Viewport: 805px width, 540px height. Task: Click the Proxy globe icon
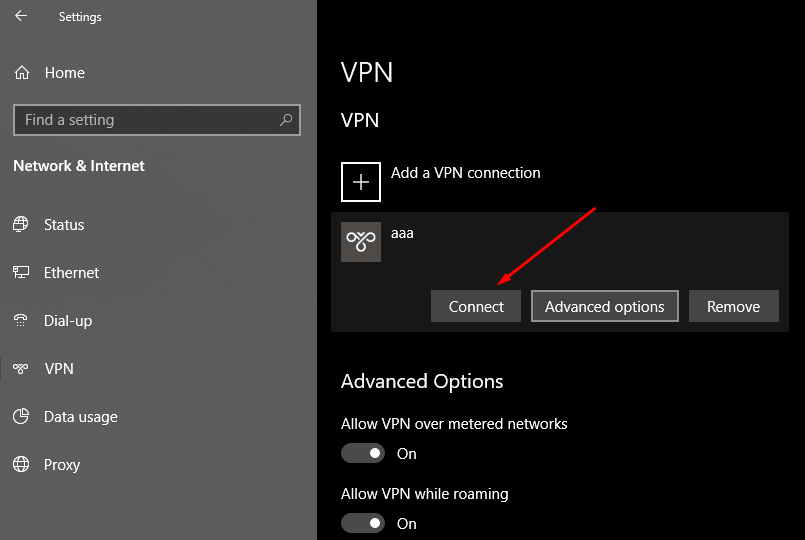(21, 464)
